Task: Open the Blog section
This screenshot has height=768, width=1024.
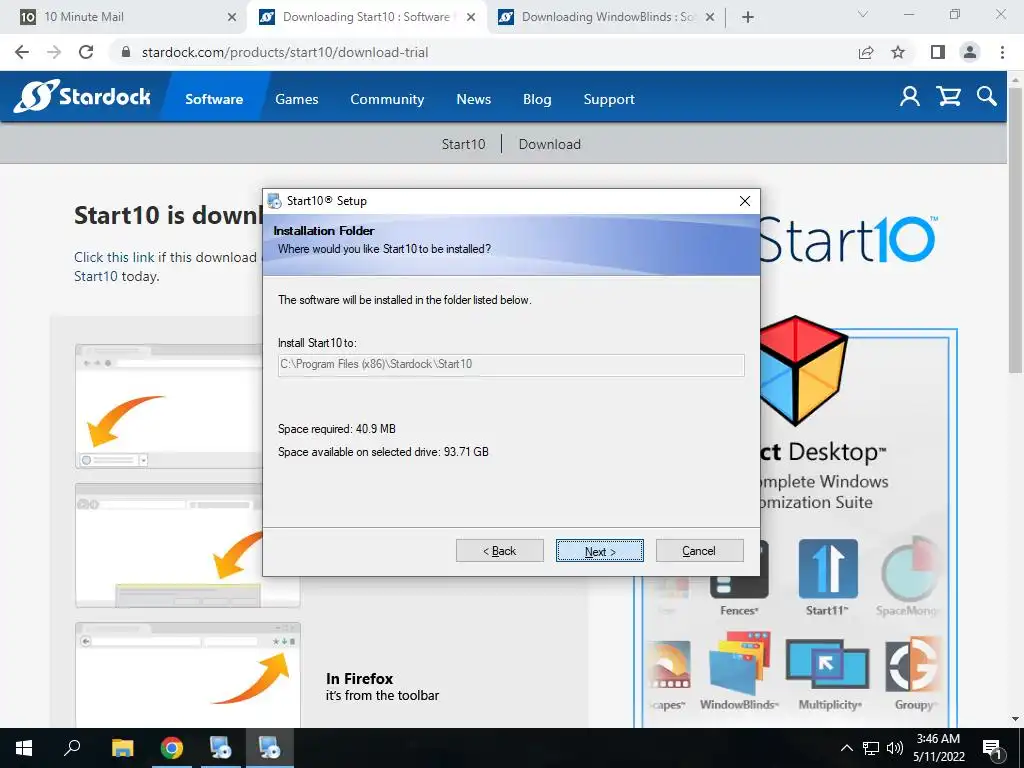Action: tap(537, 99)
